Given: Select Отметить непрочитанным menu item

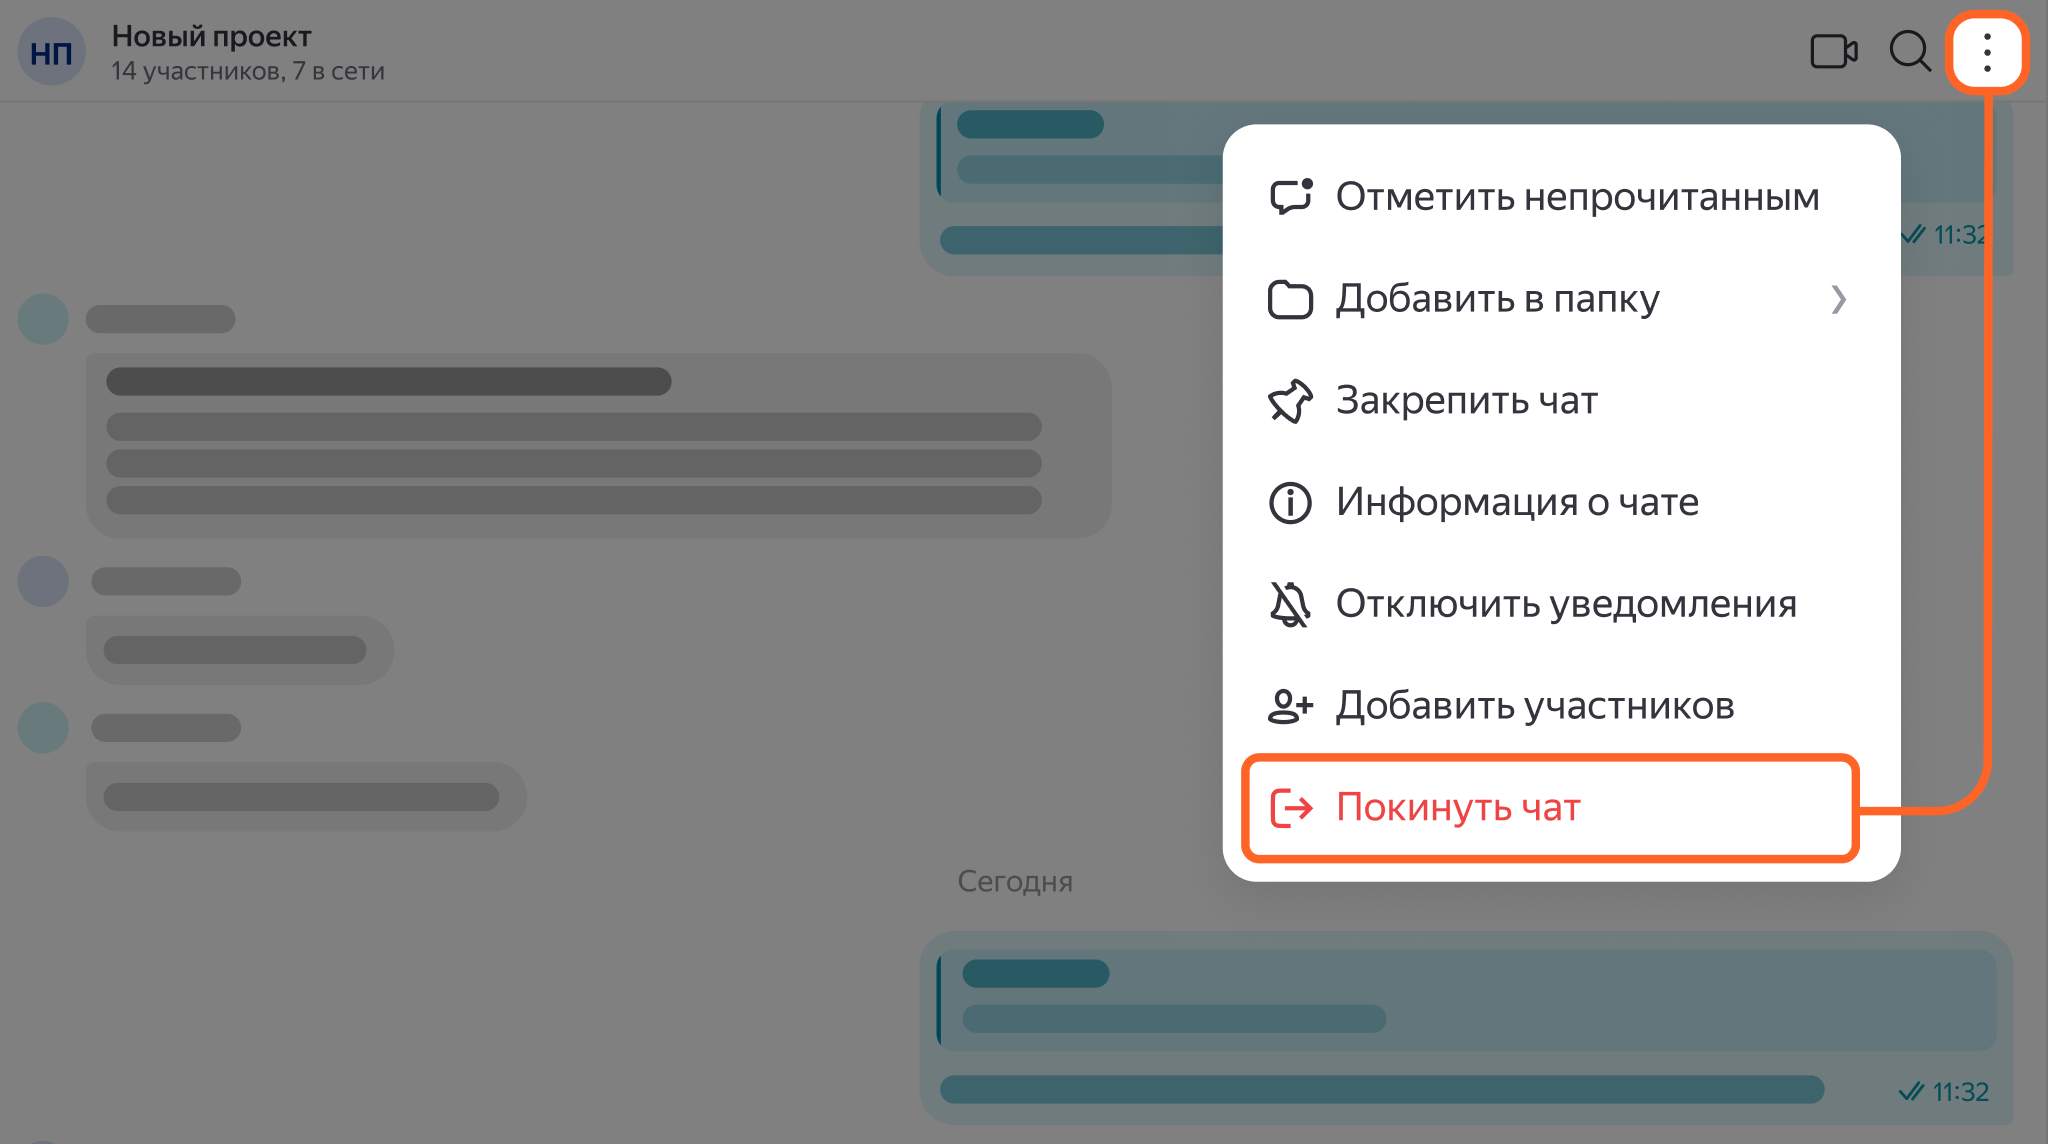Looking at the screenshot, I should tap(1577, 197).
